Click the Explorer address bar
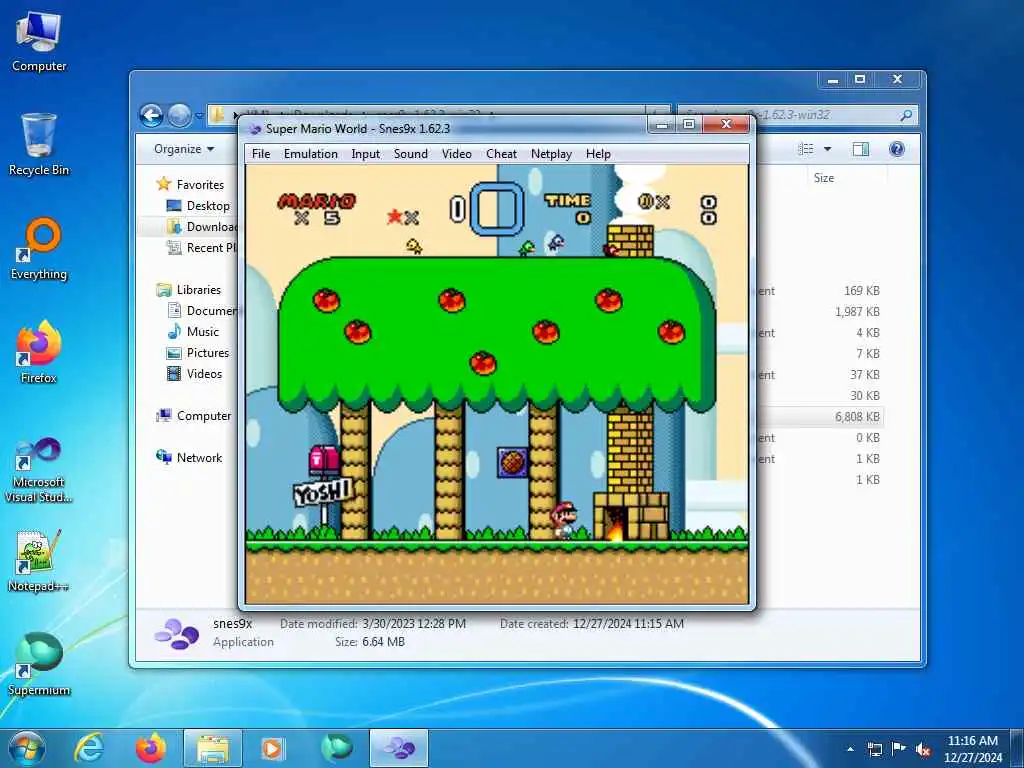 pyautogui.click(x=438, y=116)
